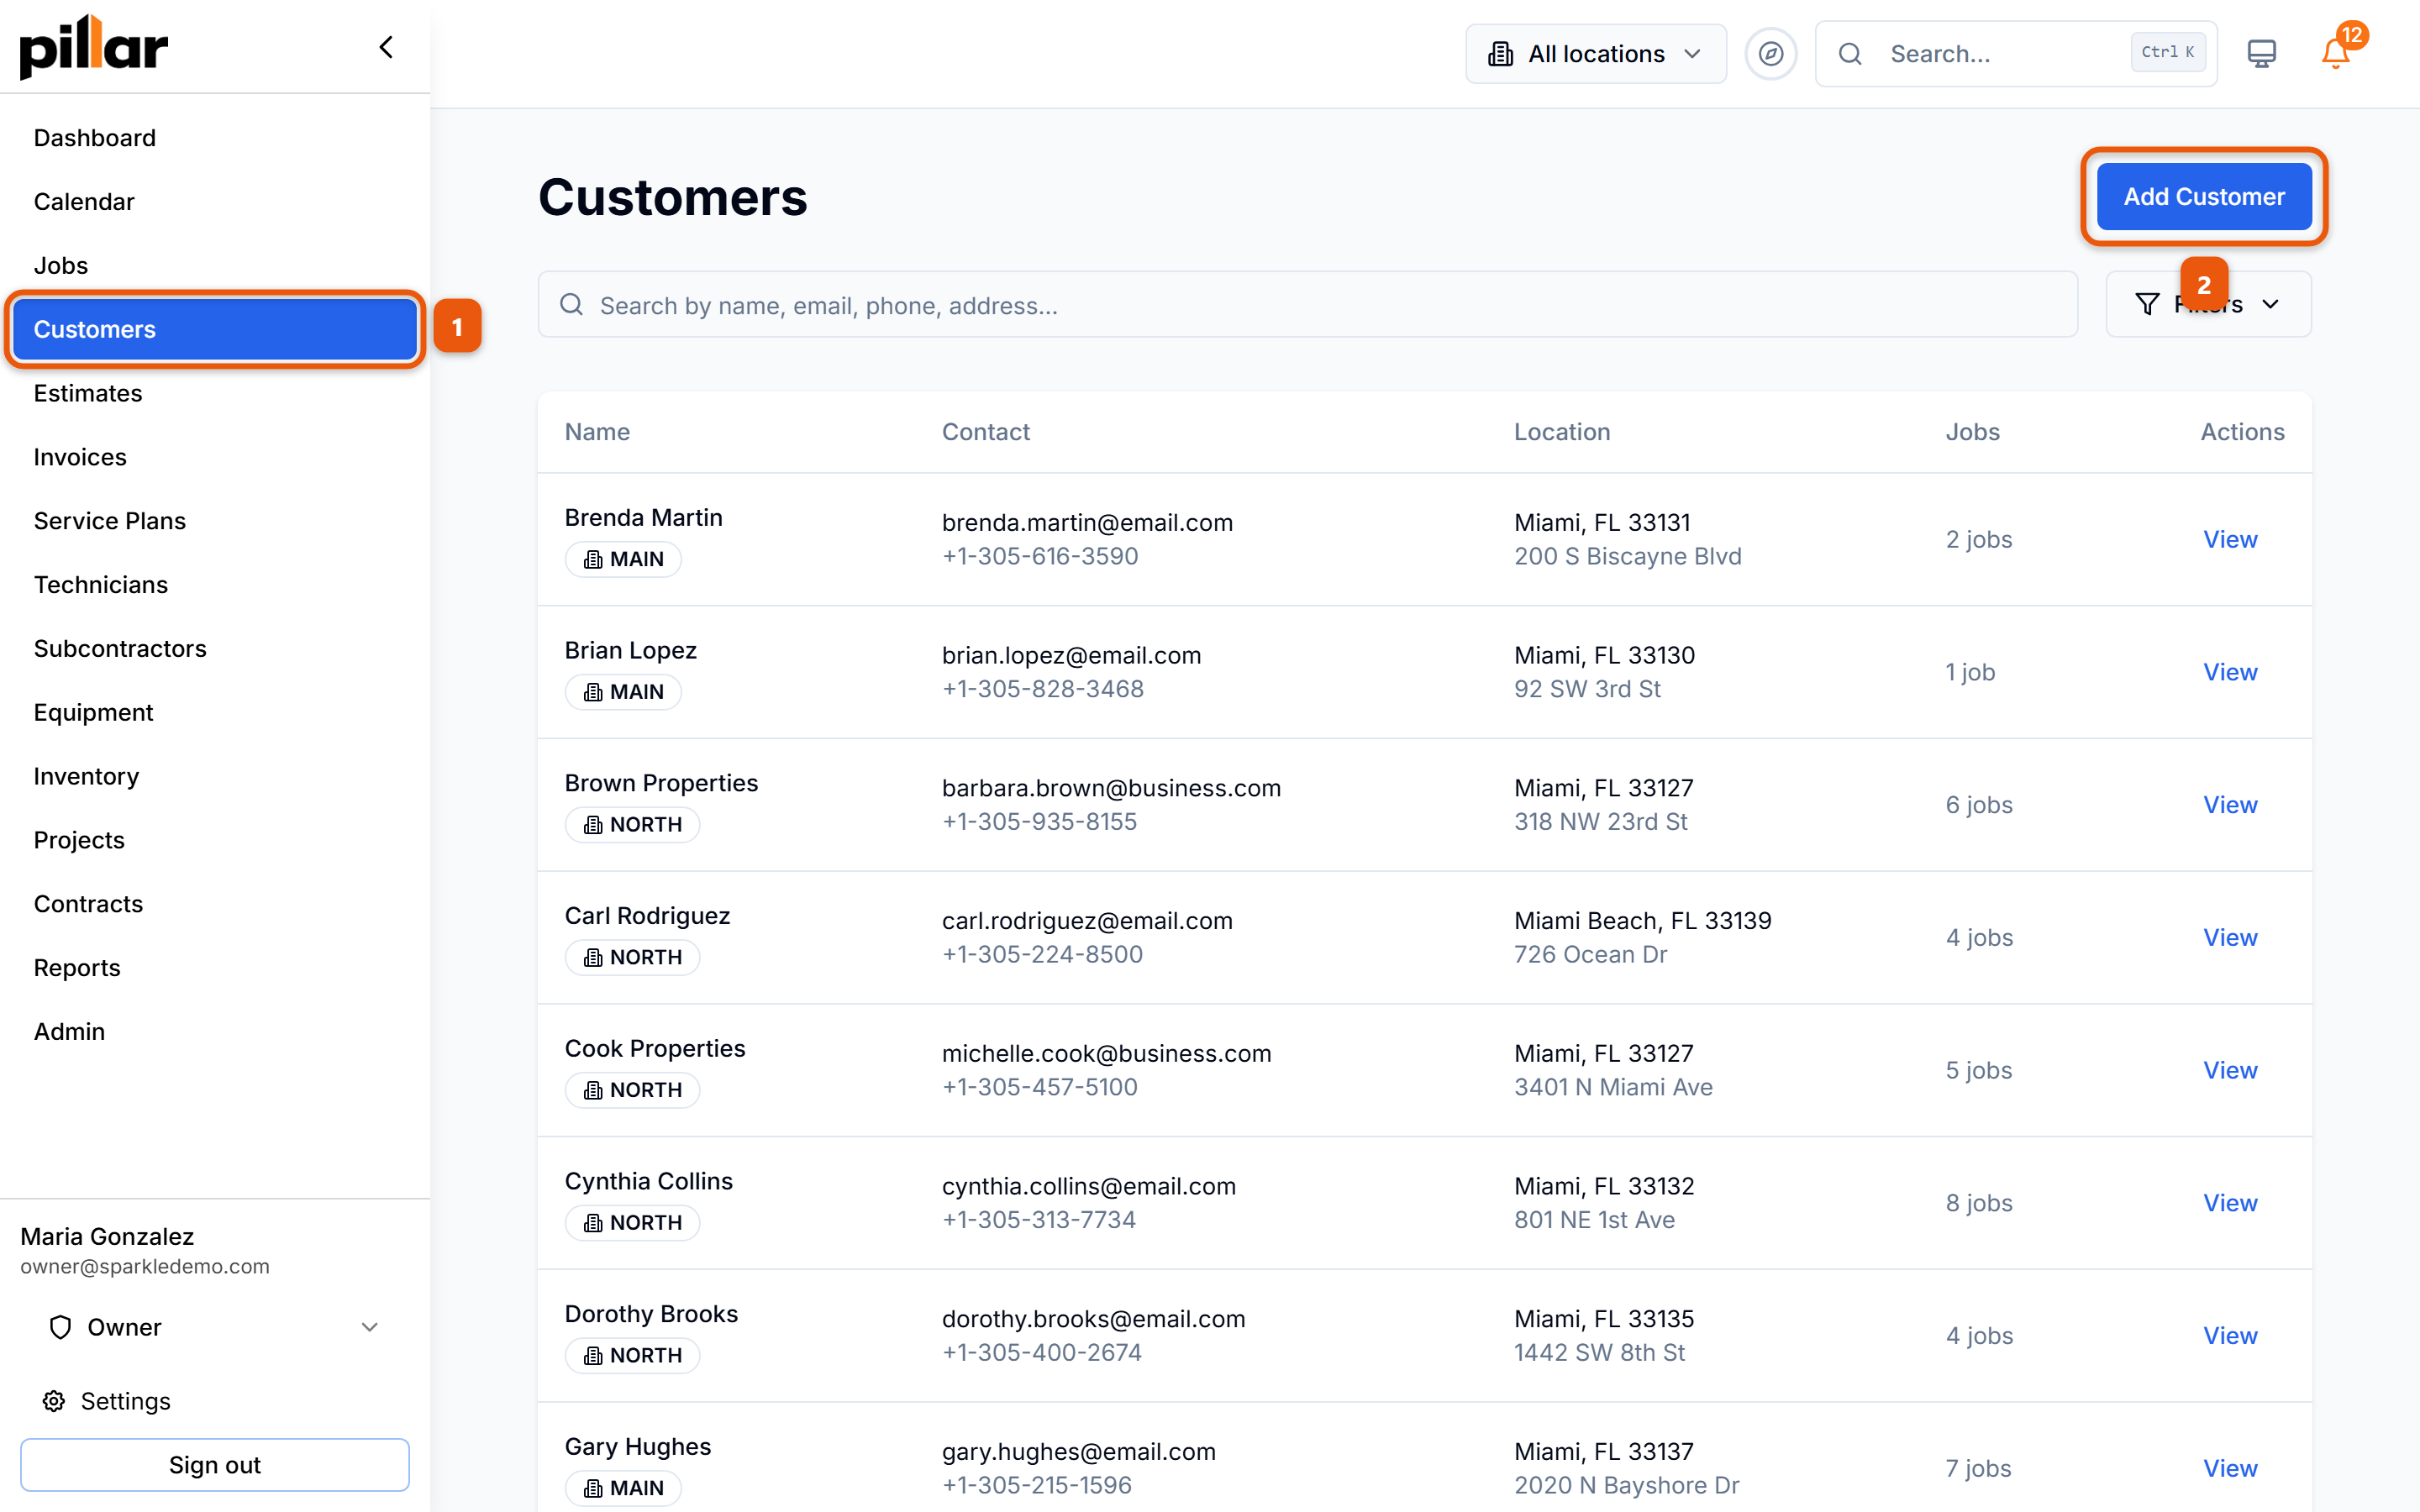Open the All locations dropdown
This screenshot has height=1512, width=2420.
tap(1595, 54)
